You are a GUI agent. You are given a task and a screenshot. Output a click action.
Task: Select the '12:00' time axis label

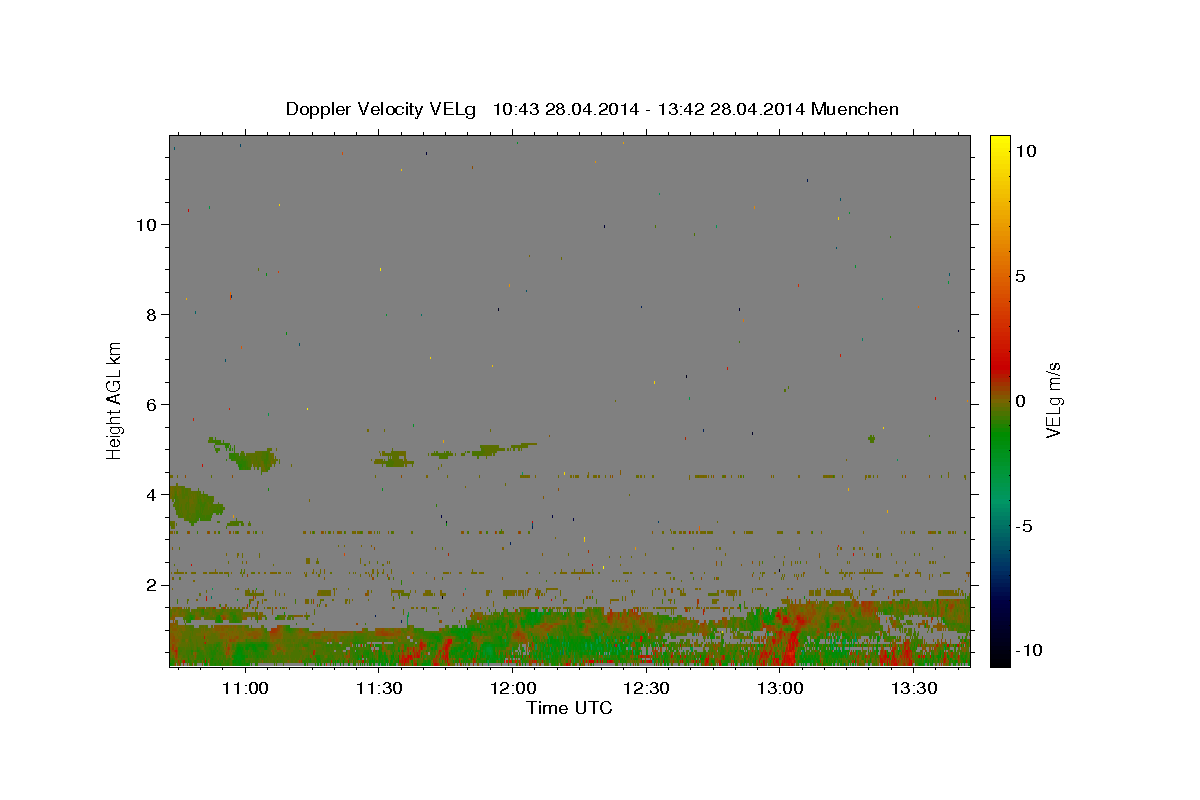512,688
